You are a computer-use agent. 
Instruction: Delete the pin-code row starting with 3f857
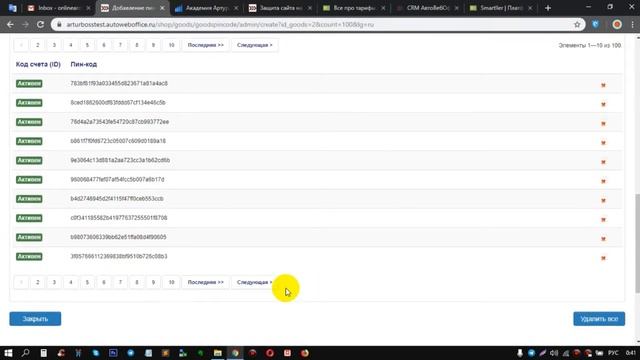603,258
